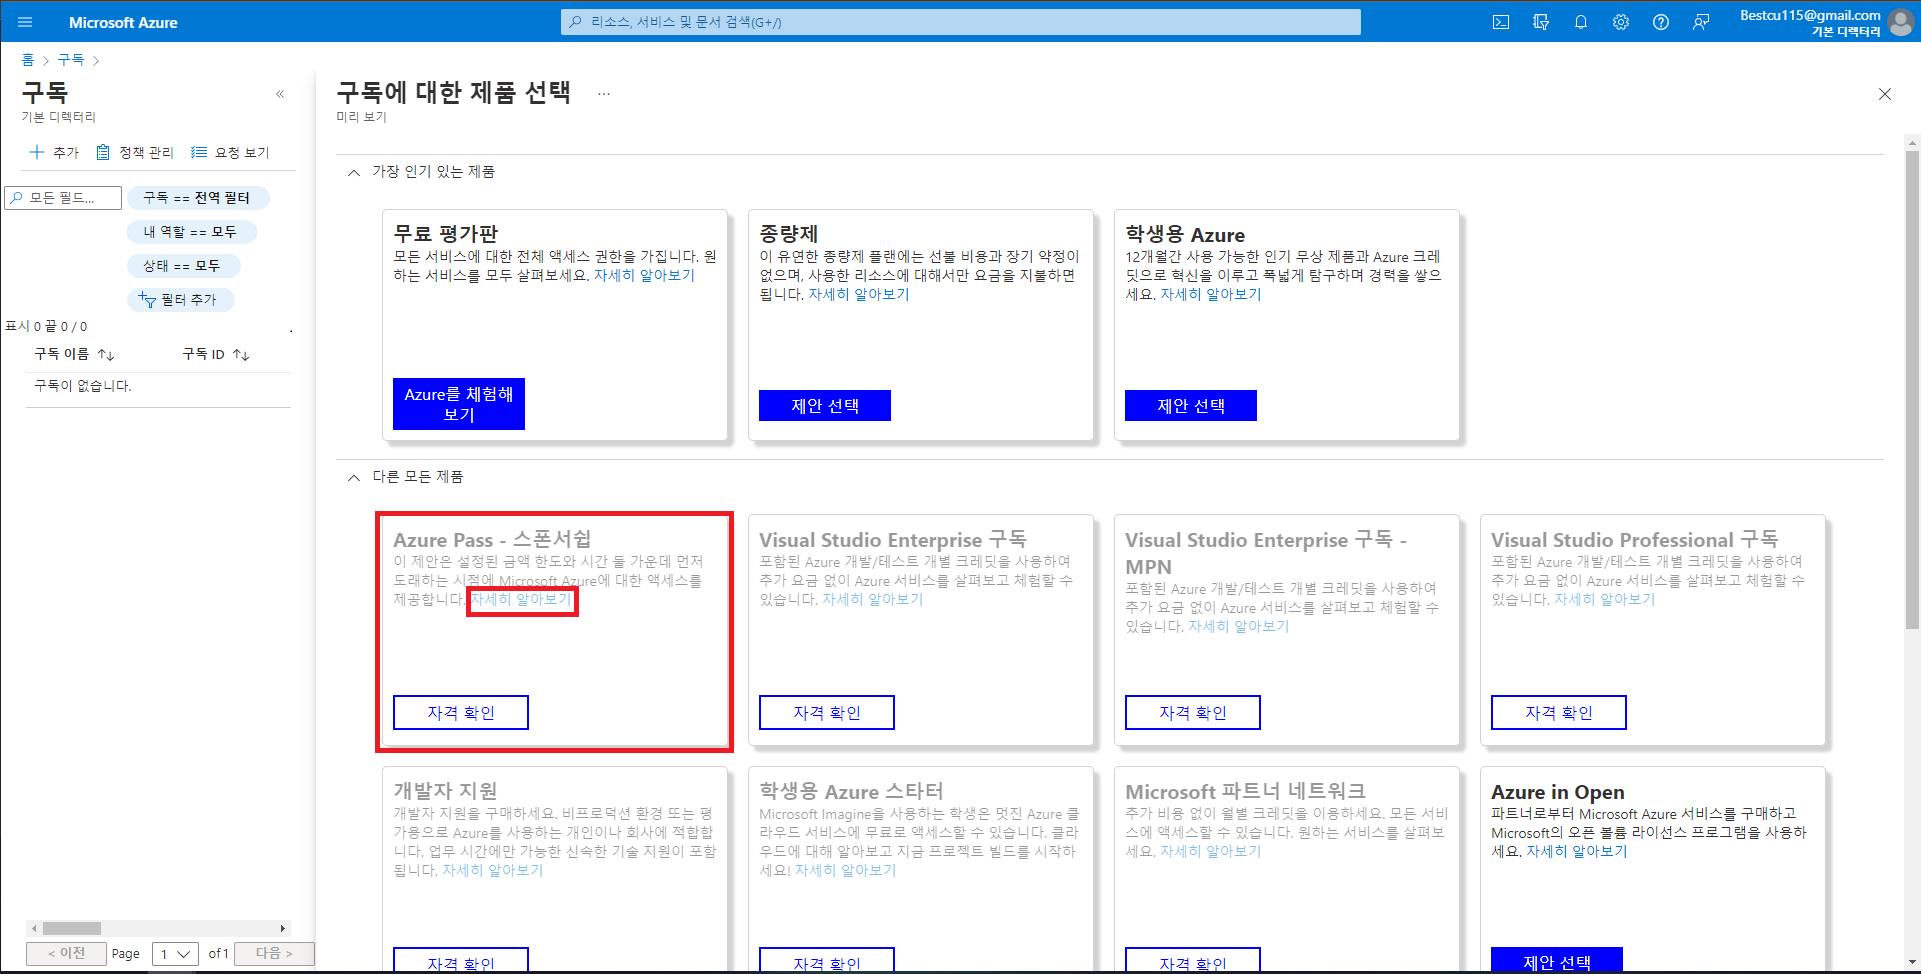Open 자세히 알아보기 link in 학생용 Azure card
Viewport: 1921px width, 974px height.
pos(1211,294)
